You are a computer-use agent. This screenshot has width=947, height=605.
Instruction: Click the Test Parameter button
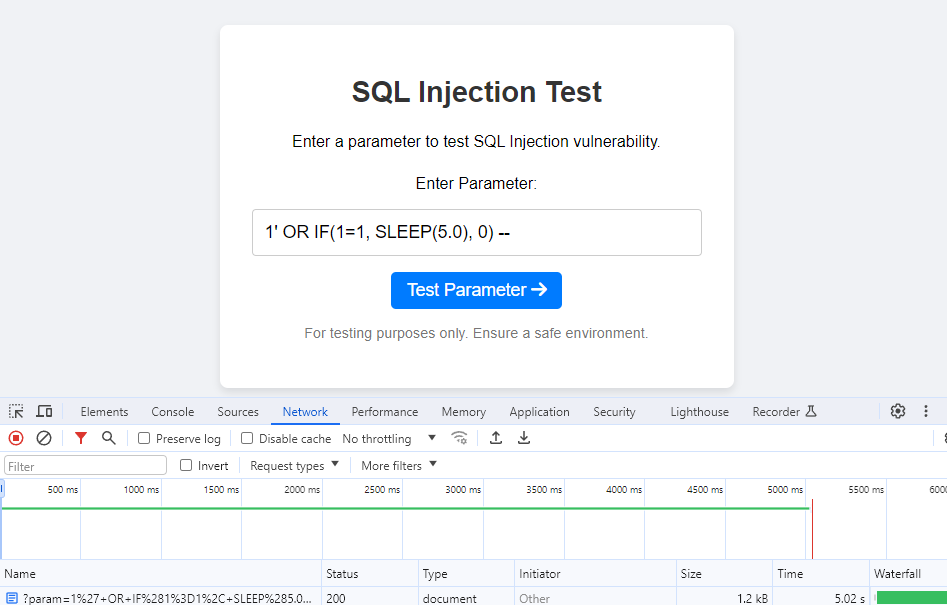476,290
